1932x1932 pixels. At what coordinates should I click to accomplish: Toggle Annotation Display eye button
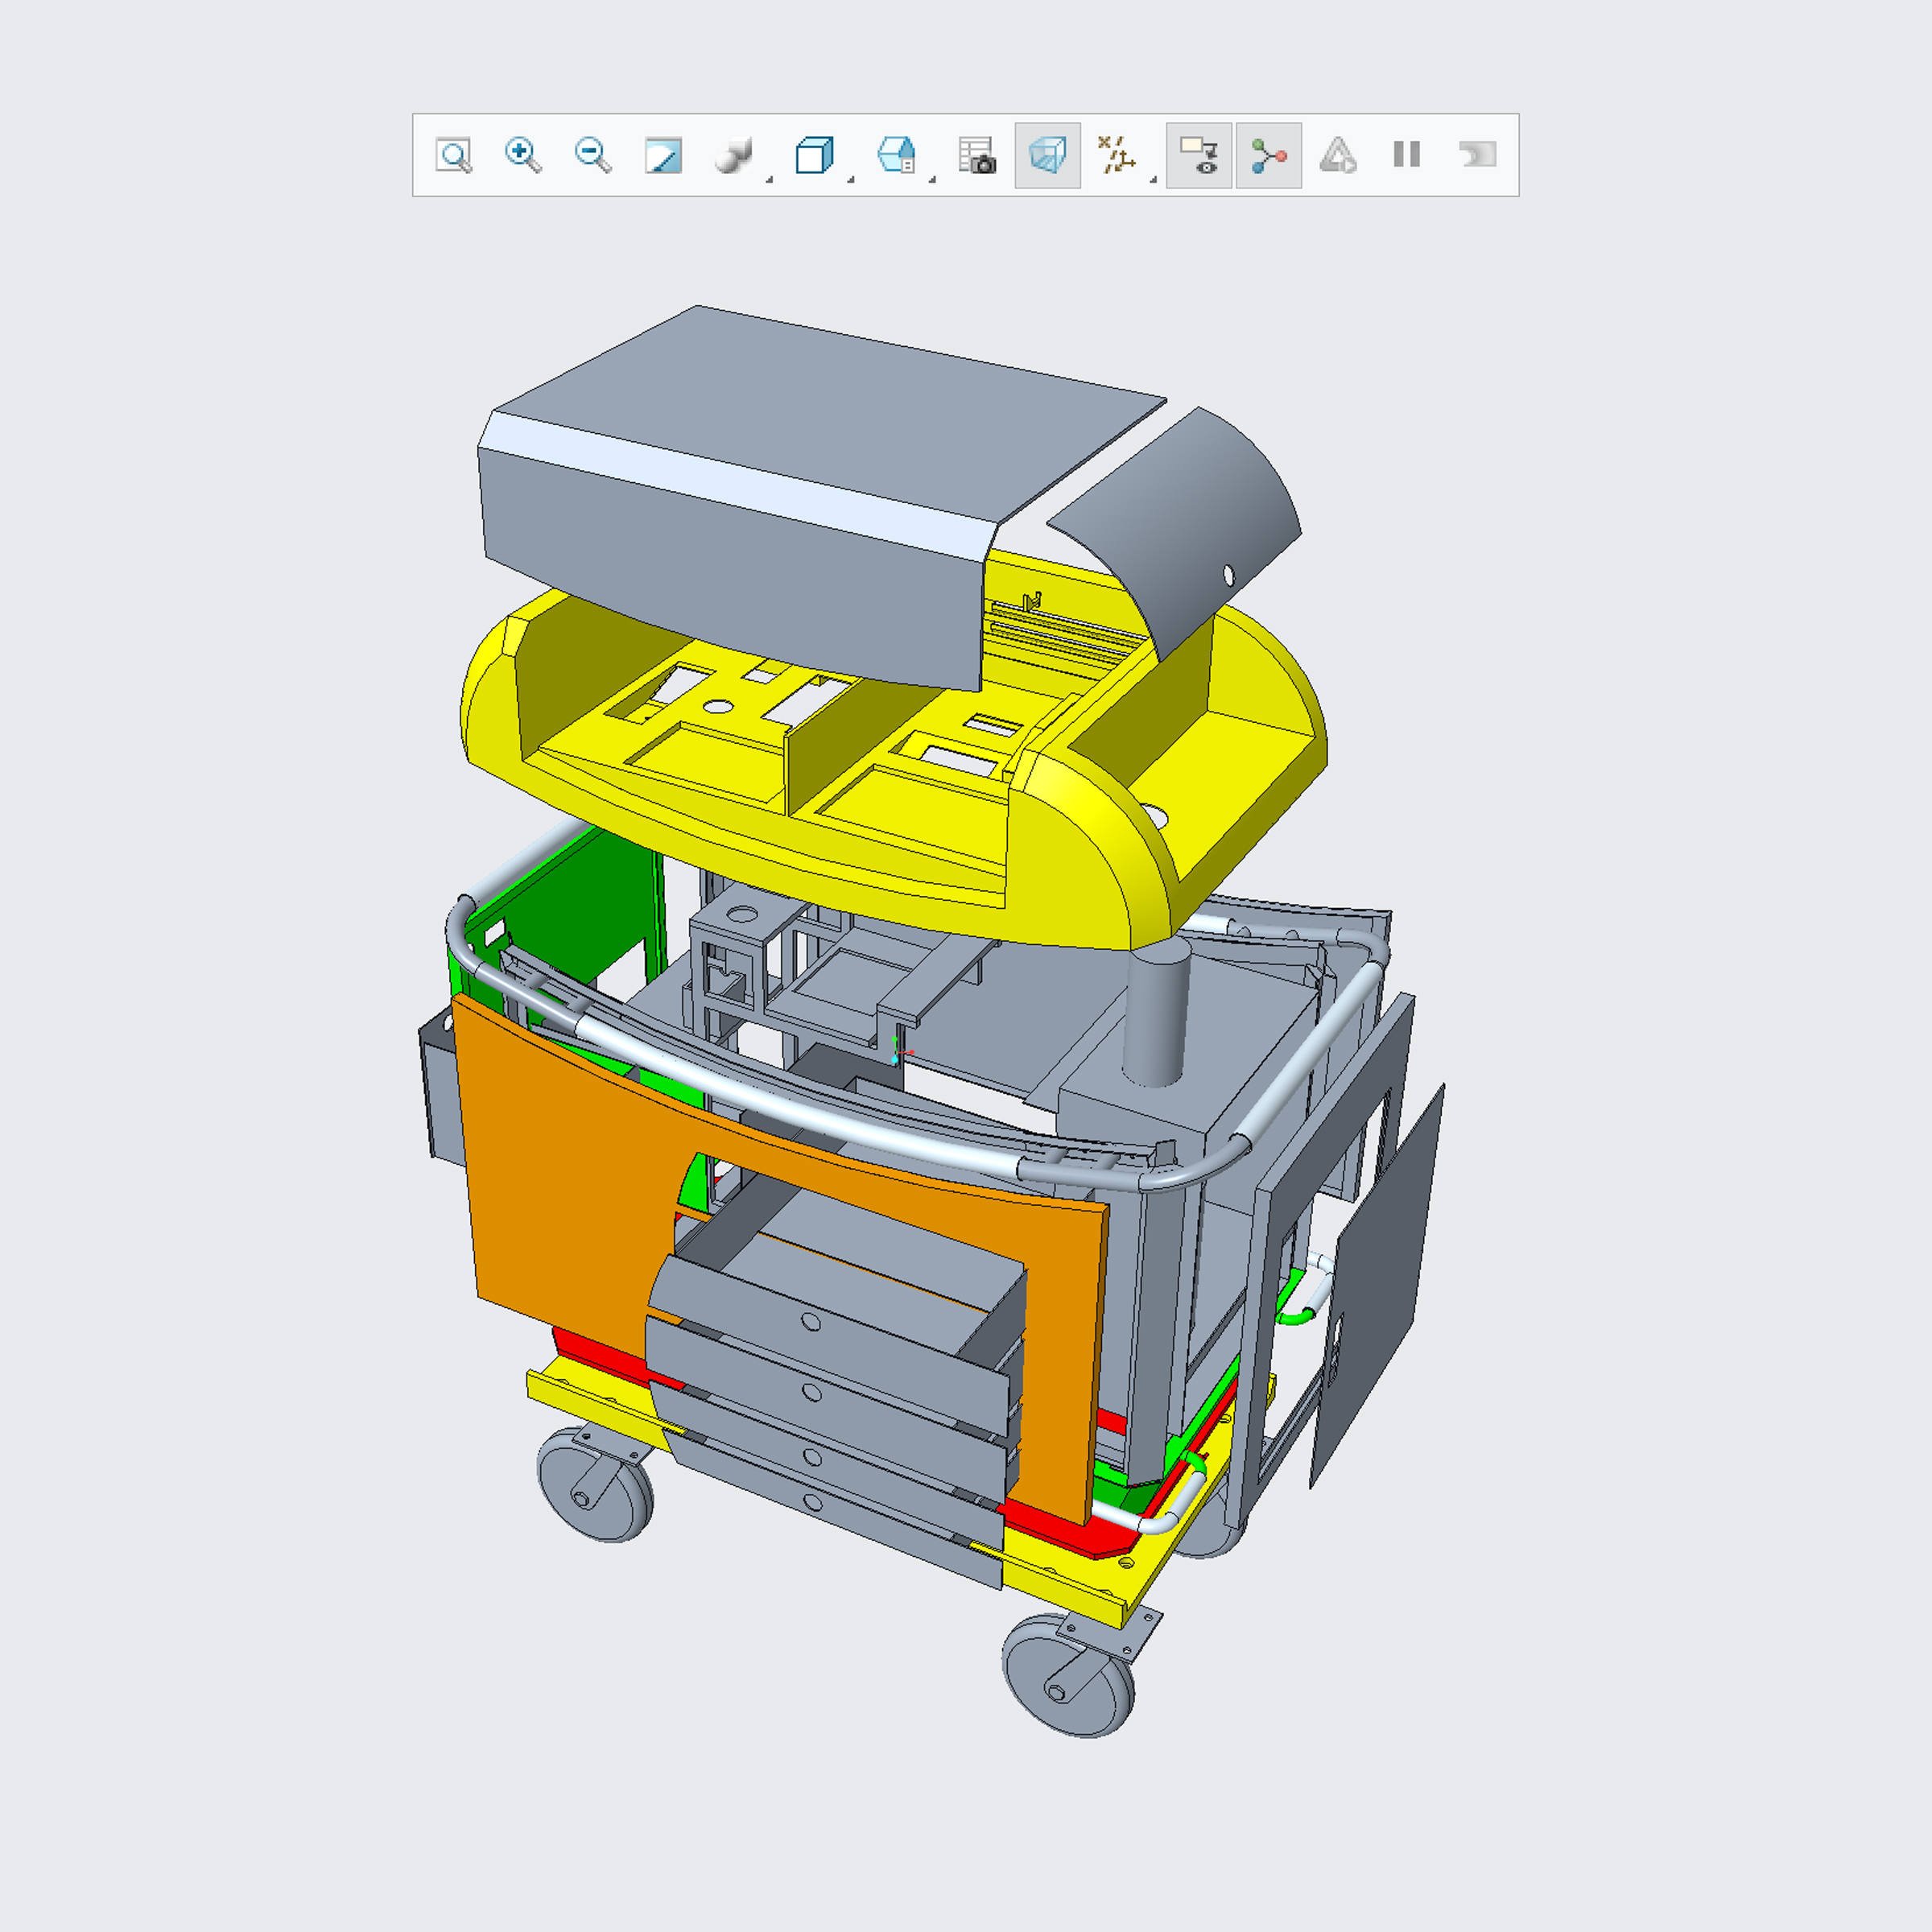1199,156
